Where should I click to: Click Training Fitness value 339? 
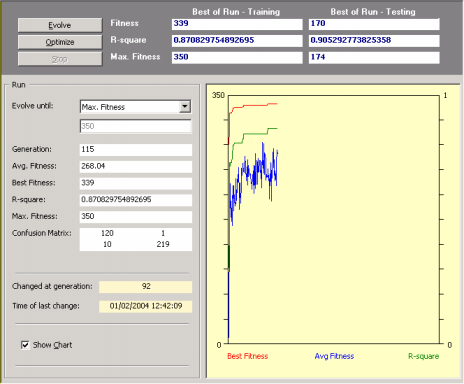coord(237,24)
